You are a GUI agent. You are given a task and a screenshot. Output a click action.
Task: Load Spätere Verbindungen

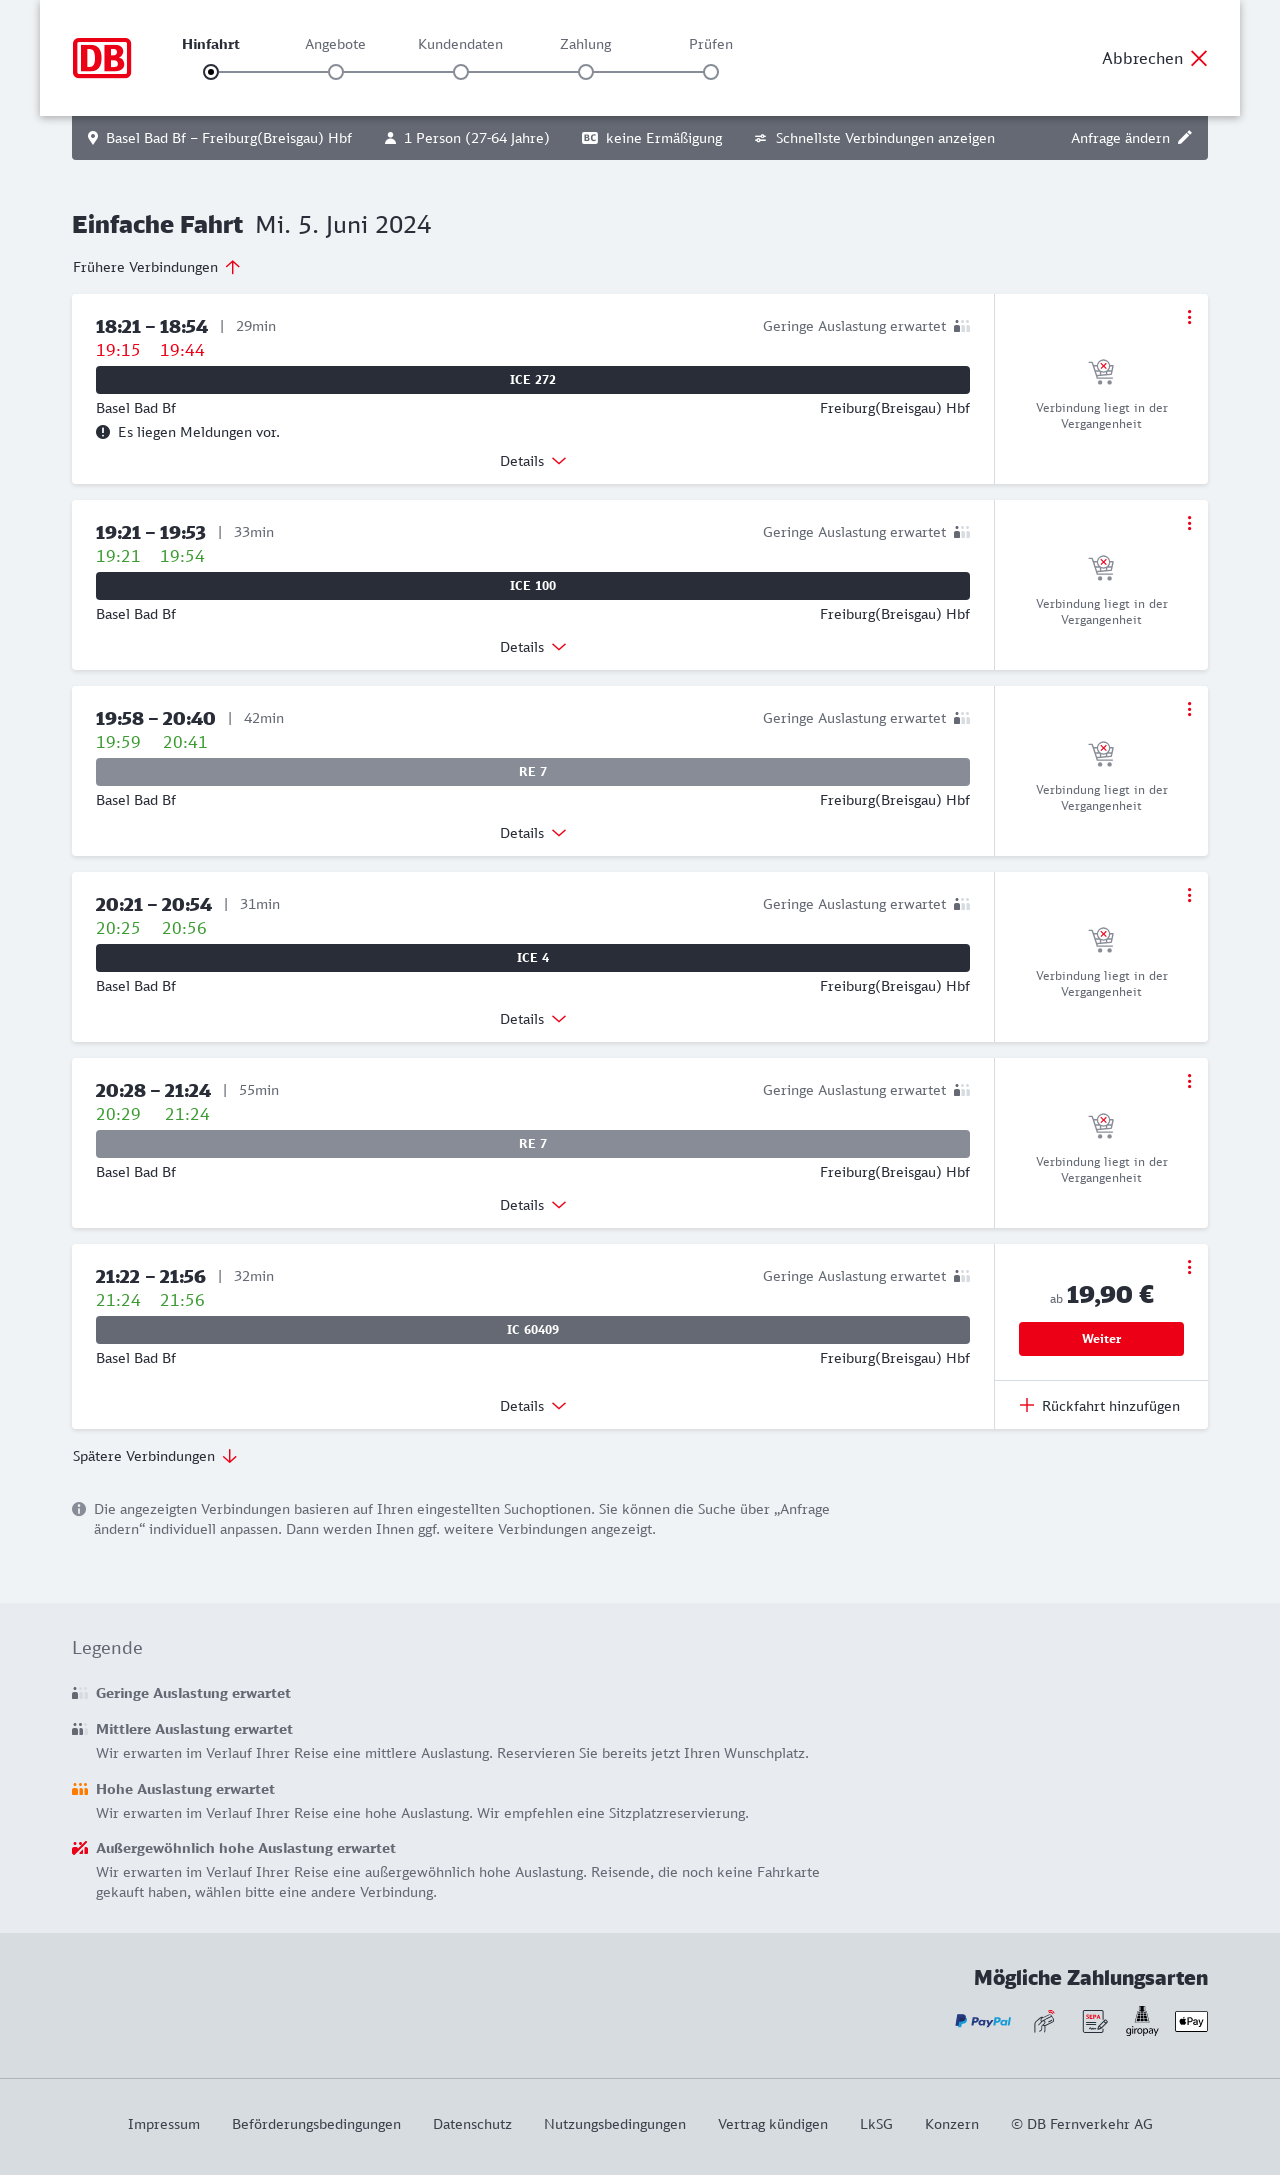[154, 1456]
